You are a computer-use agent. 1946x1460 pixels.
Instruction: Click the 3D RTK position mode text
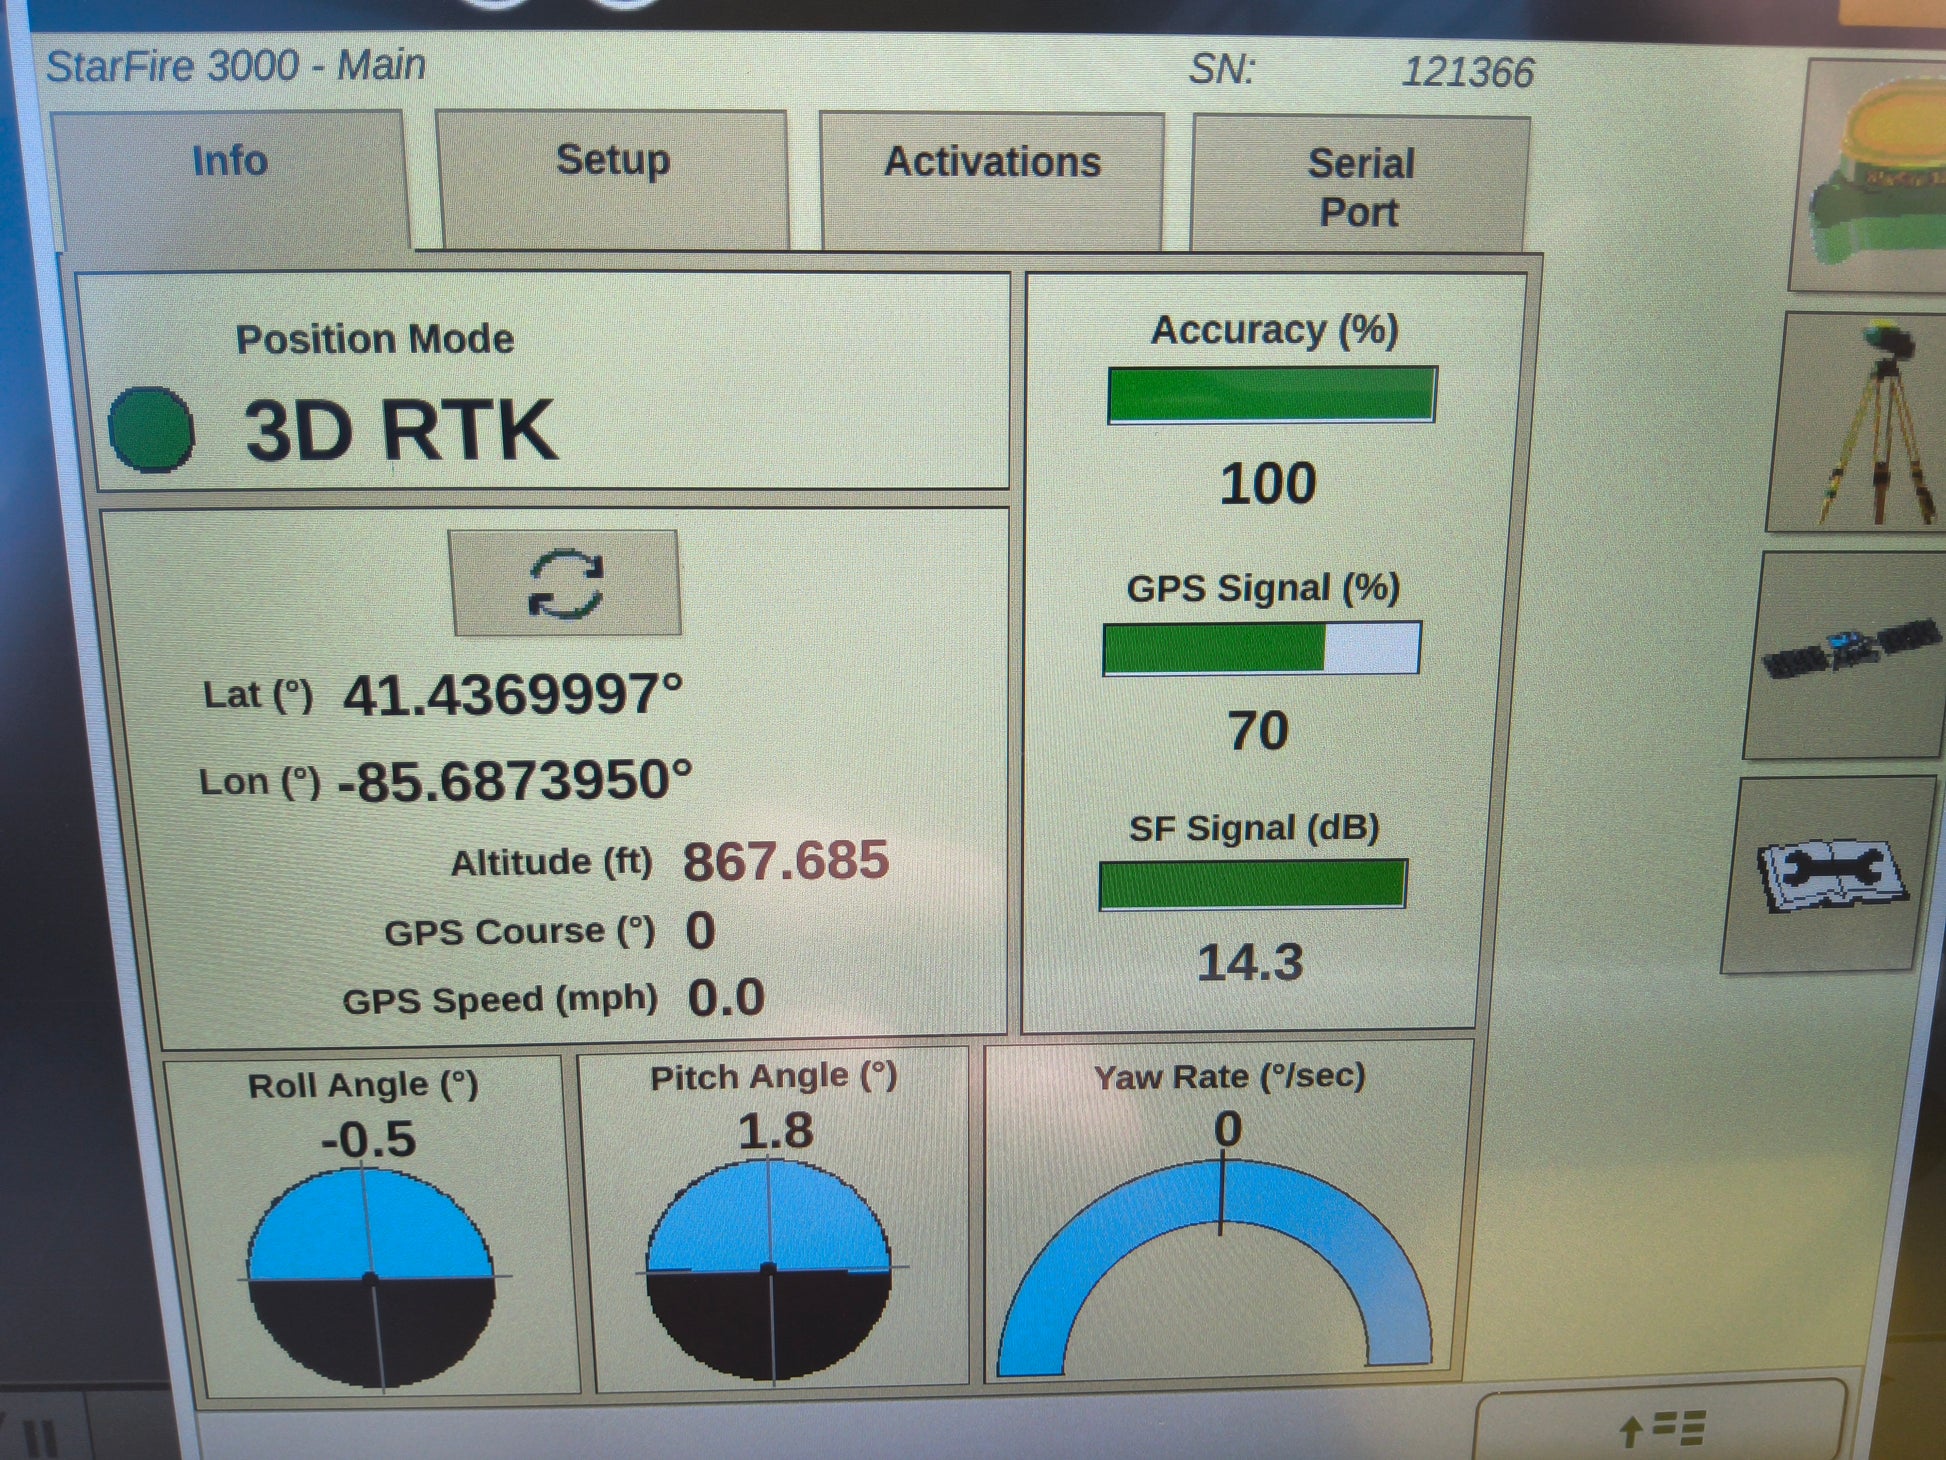[400, 430]
